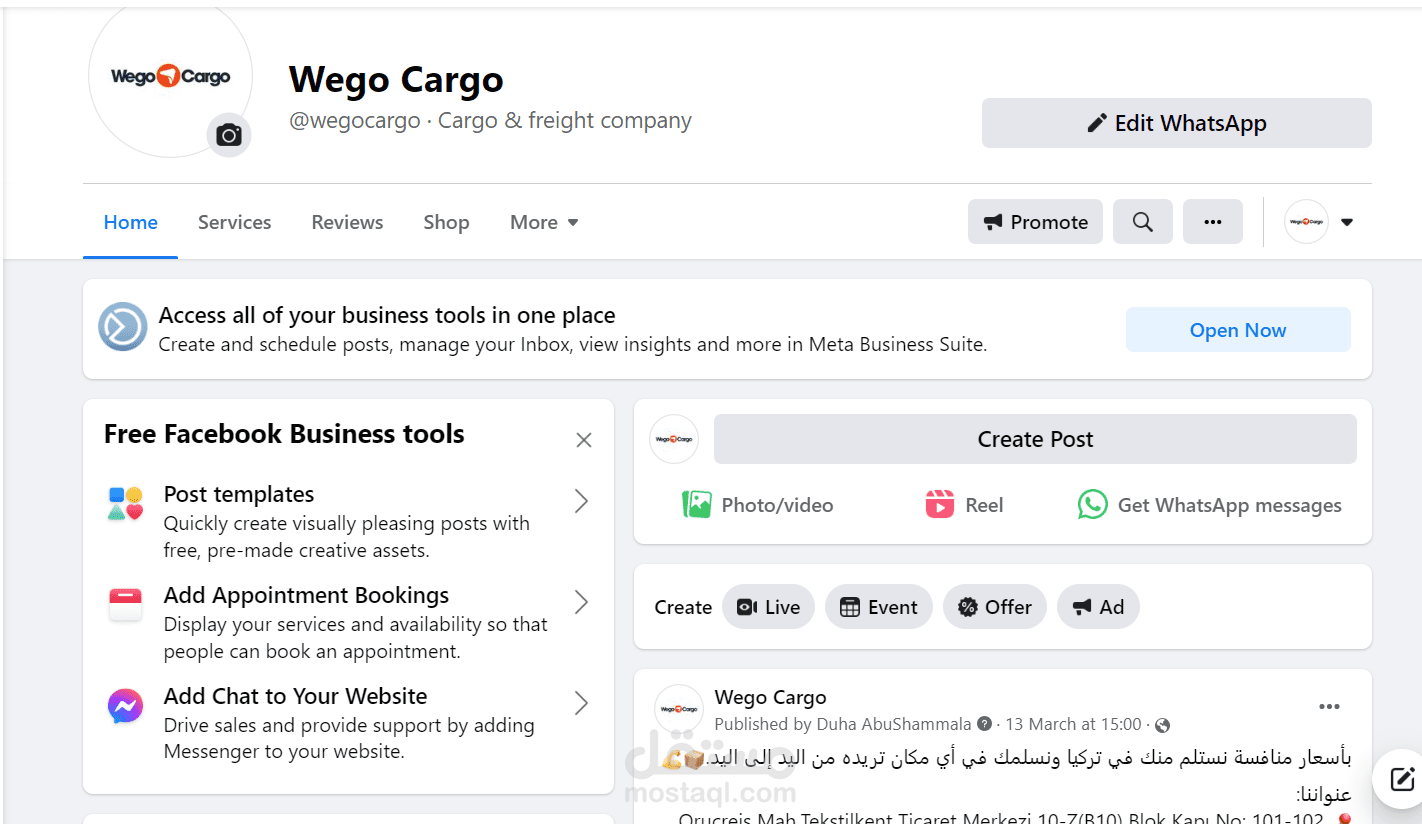1422x824 pixels.
Task: Switch to the Reviews tab
Action: click(x=347, y=222)
